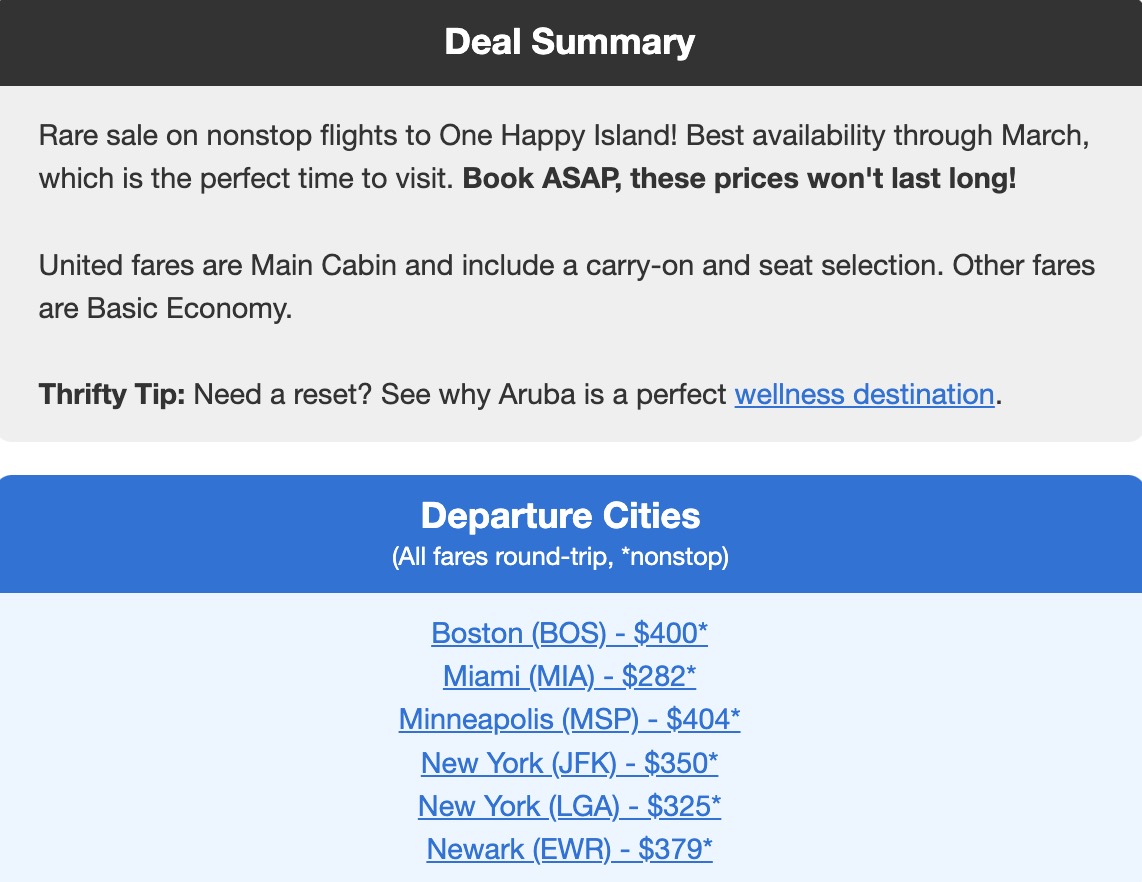Click the cheapest listed fare link
This screenshot has width=1142, height=882.
pyautogui.click(x=569, y=676)
